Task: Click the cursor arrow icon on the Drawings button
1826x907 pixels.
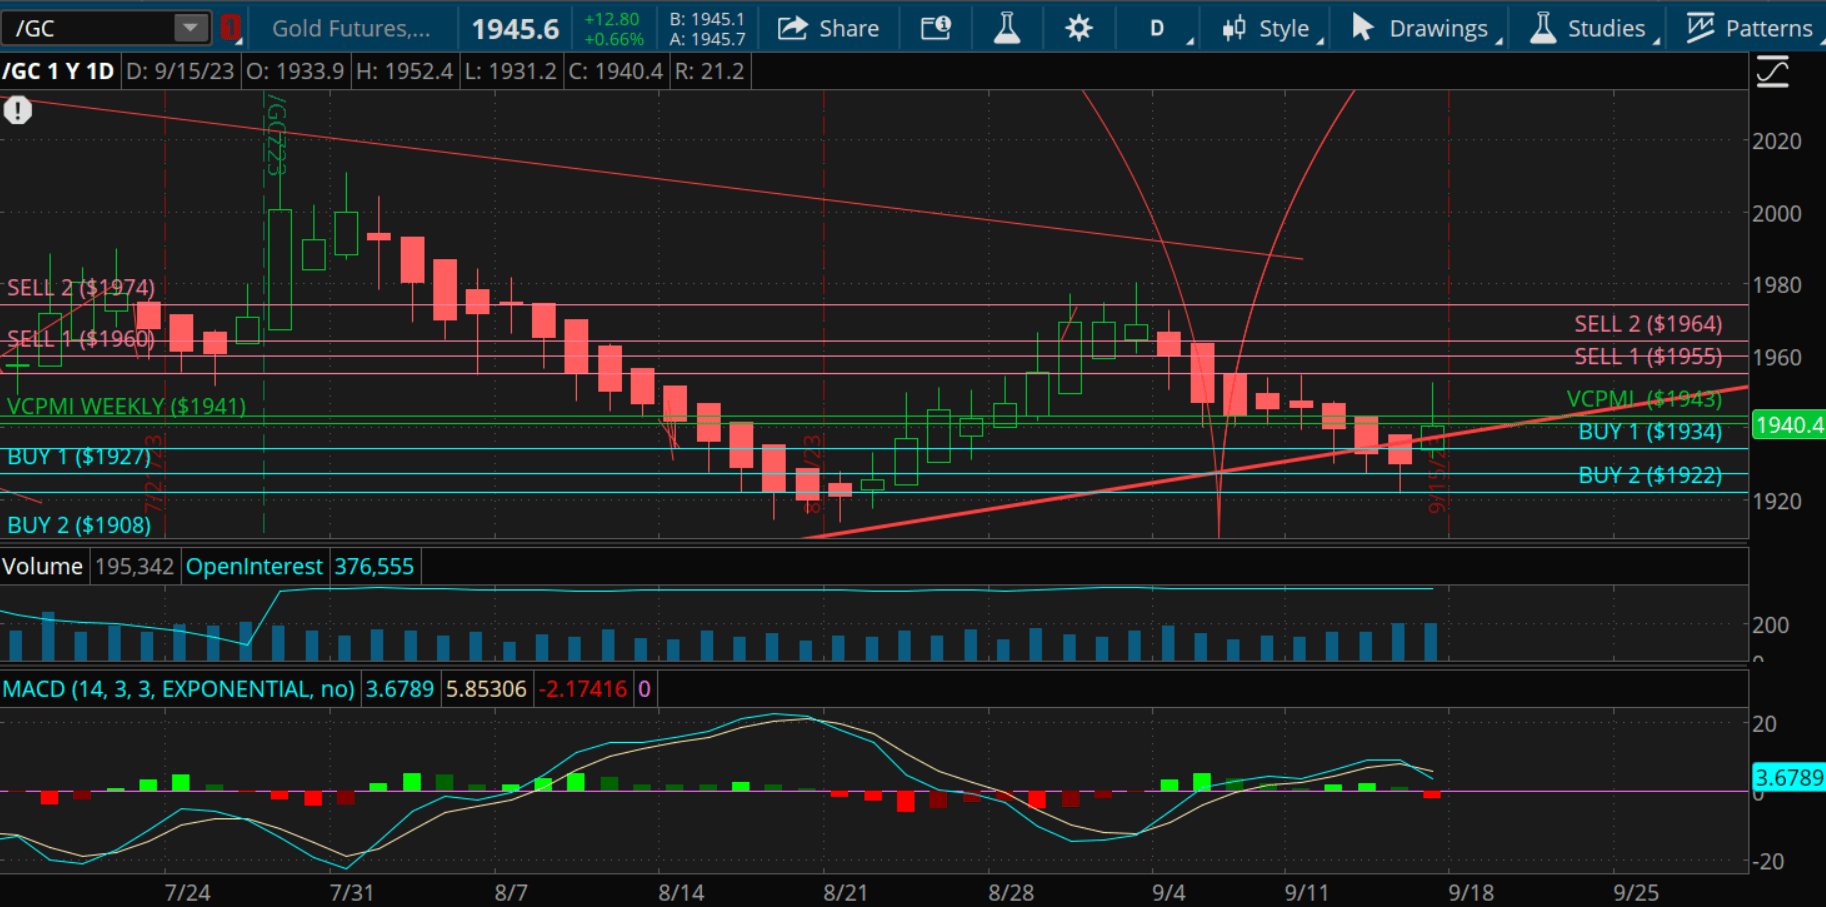Action: pyautogui.click(x=1362, y=27)
